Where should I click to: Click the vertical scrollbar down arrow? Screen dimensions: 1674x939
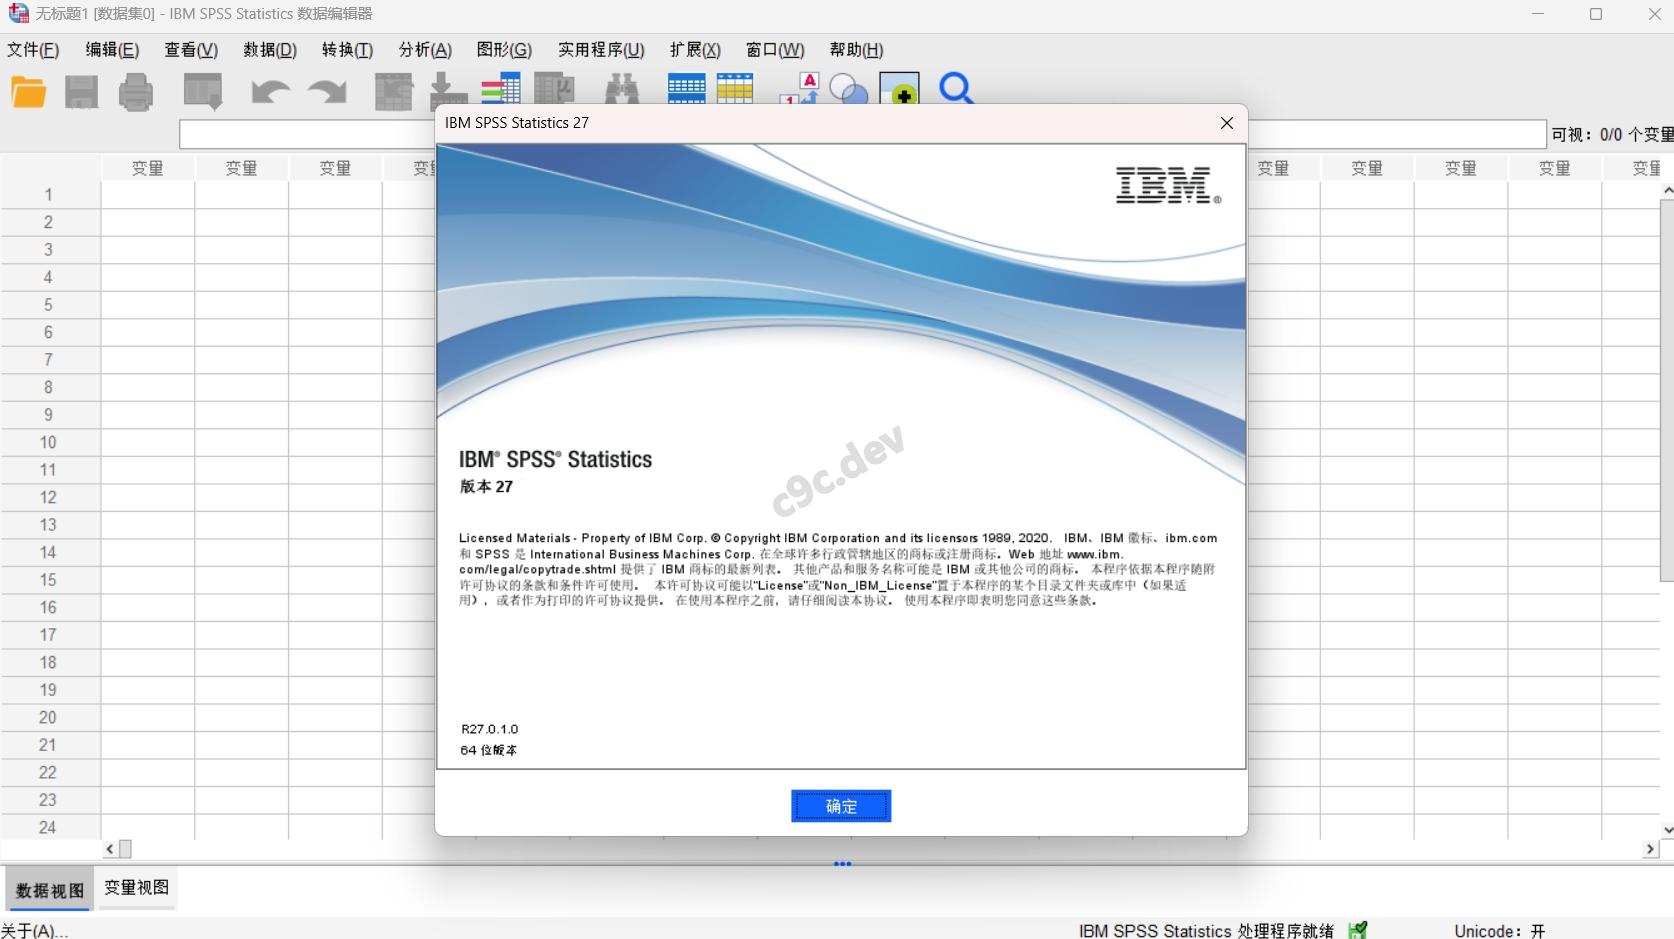pos(1667,829)
